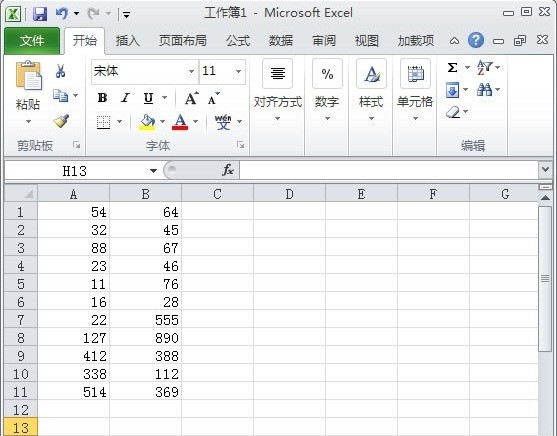
Task: Click the vertical scroll up arrow
Action: [545, 198]
